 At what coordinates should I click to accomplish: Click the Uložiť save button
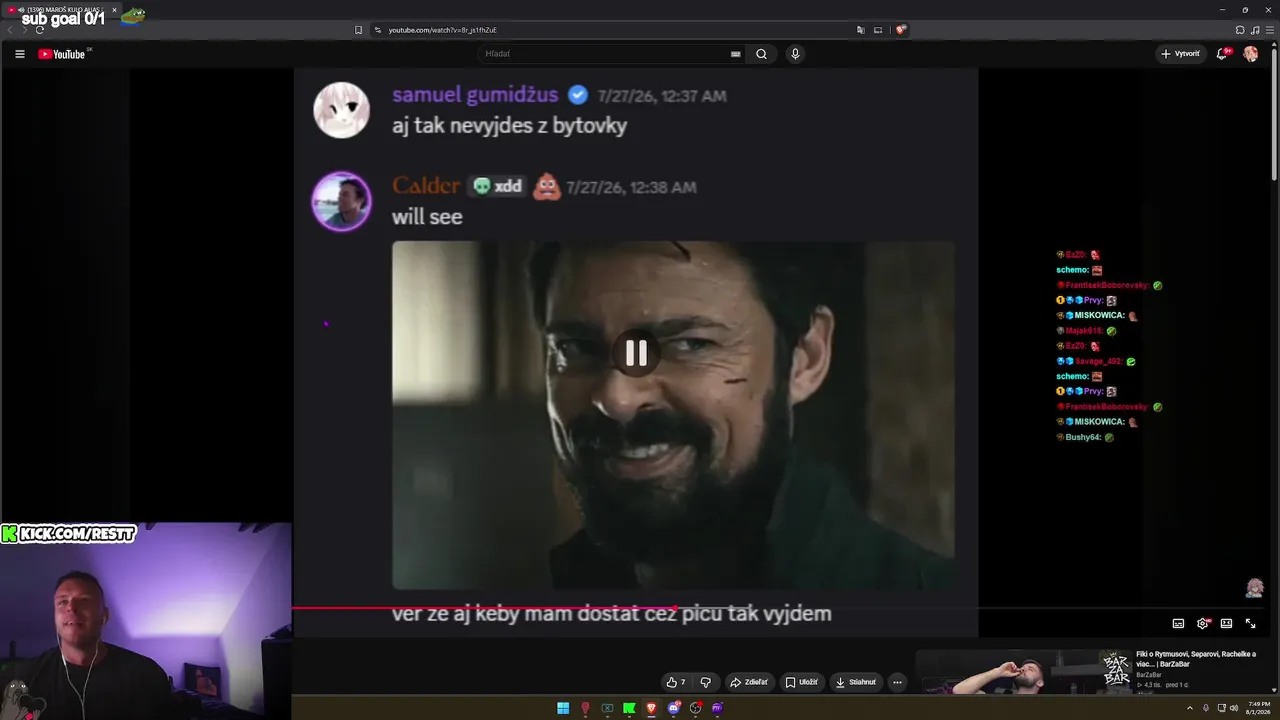[801, 682]
